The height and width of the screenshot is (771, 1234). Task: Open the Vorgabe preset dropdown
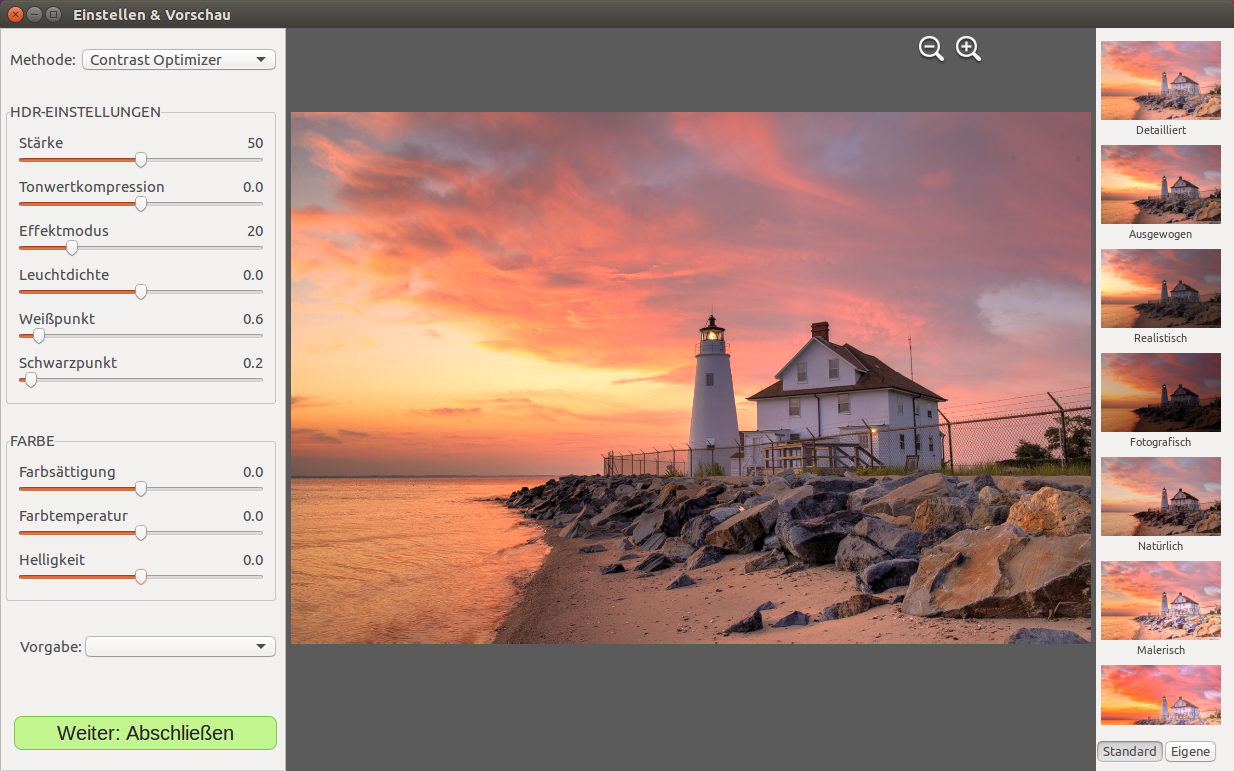(180, 647)
